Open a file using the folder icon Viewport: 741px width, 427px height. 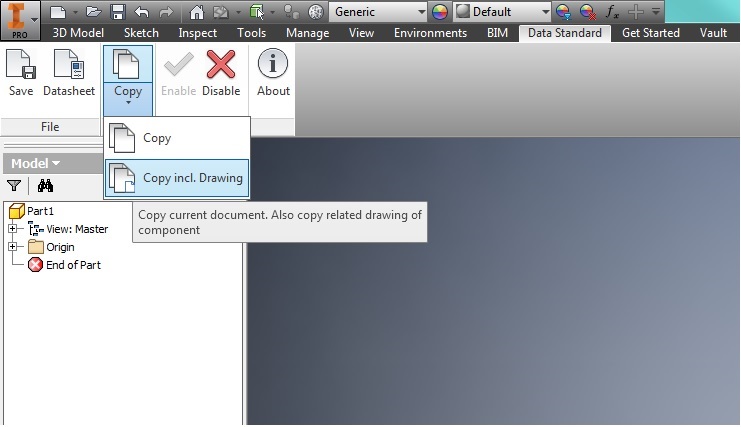click(x=94, y=12)
